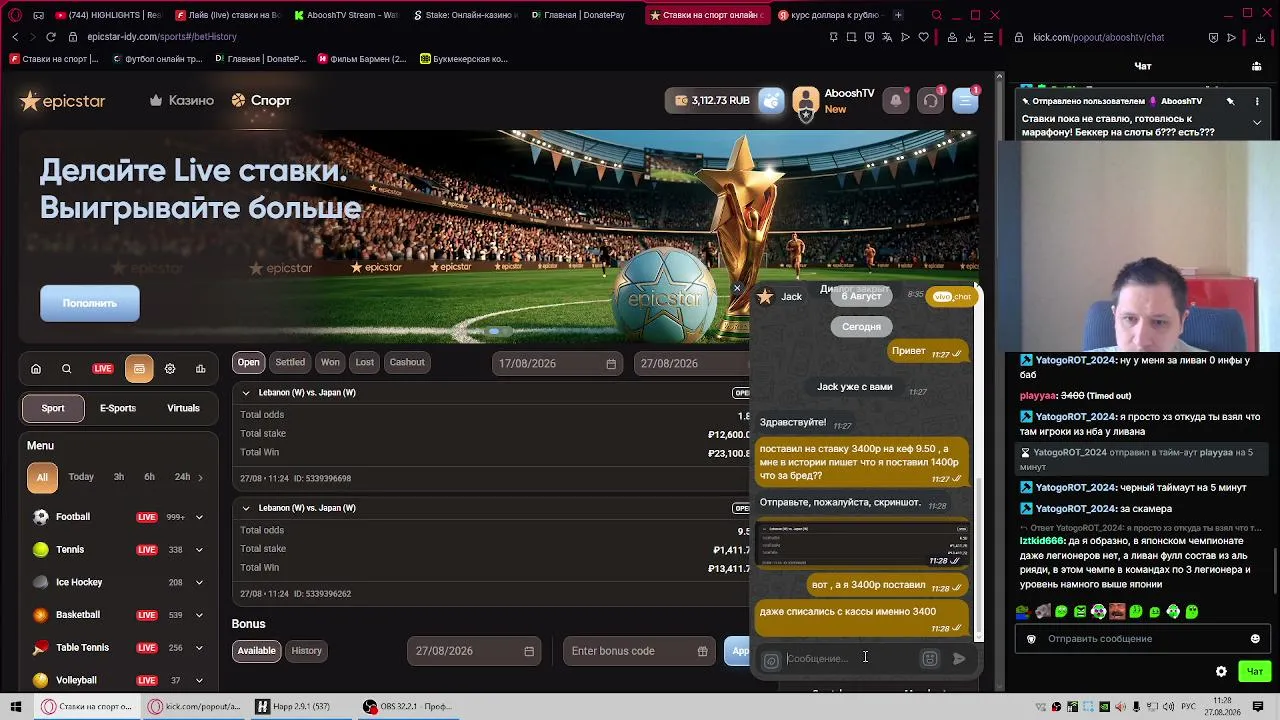Go to the epicstar logo home

[62, 101]
